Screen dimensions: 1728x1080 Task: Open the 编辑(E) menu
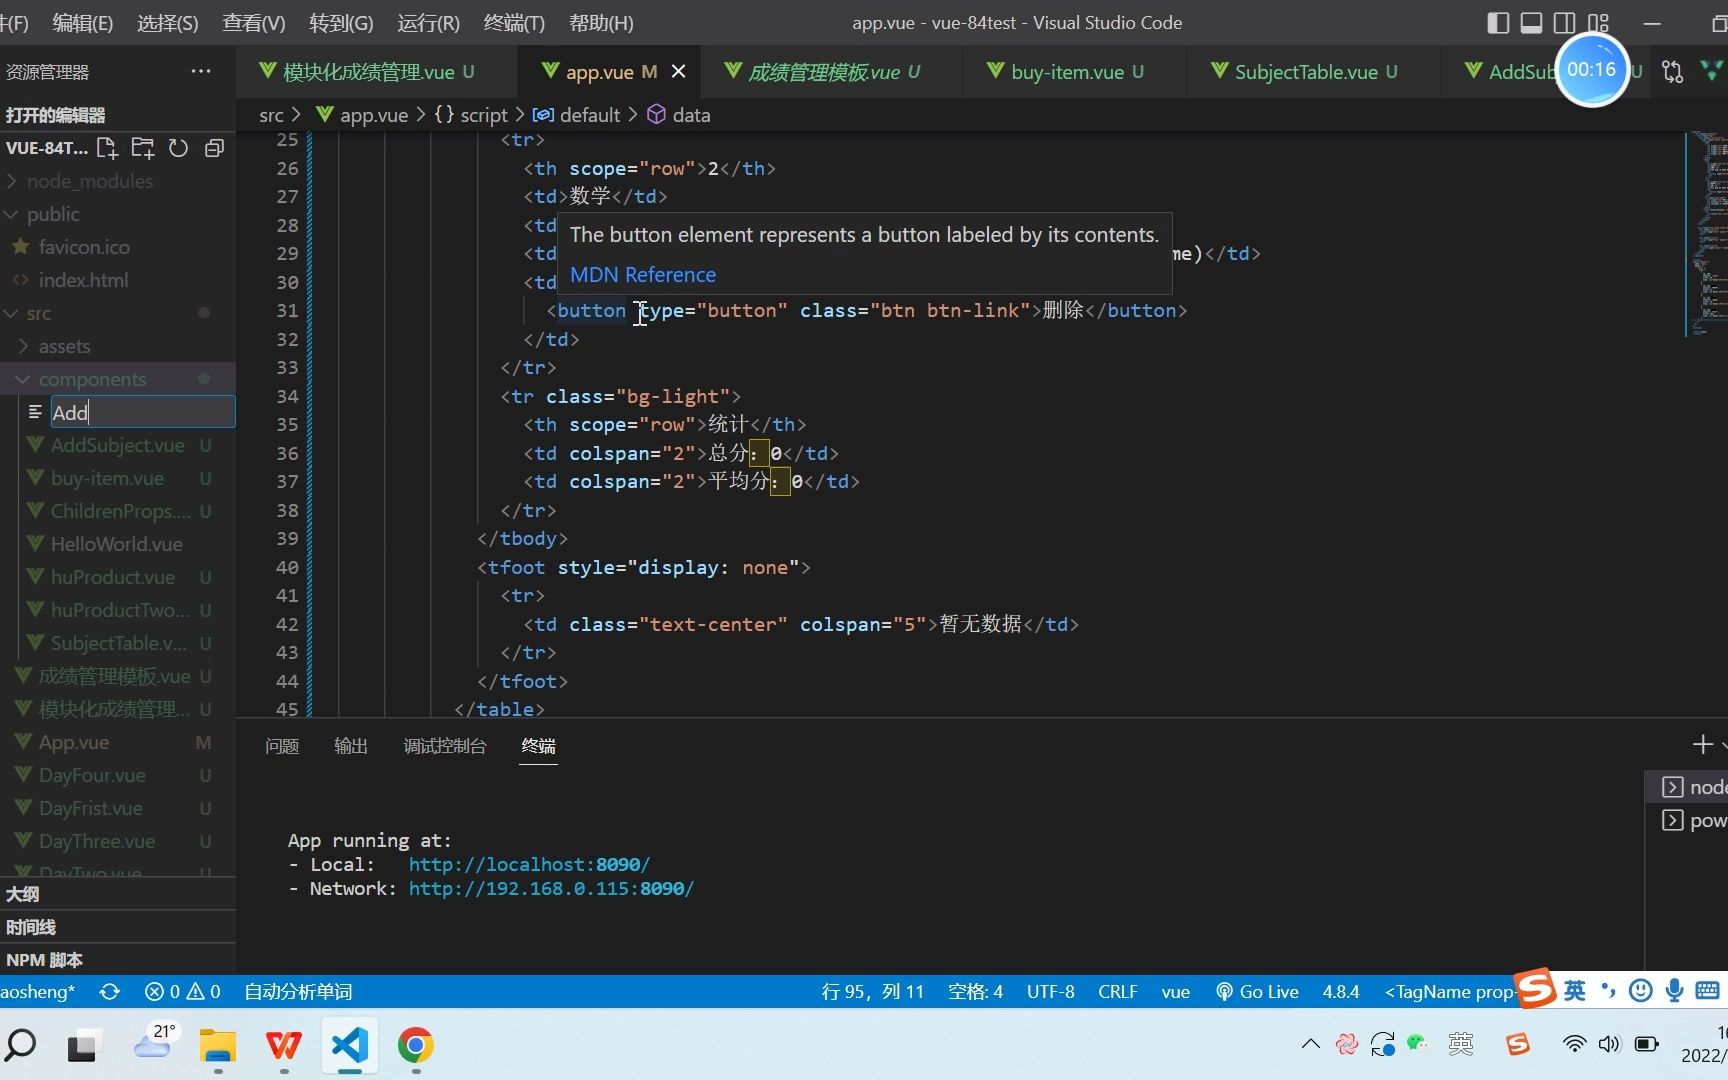click(83, 22)
